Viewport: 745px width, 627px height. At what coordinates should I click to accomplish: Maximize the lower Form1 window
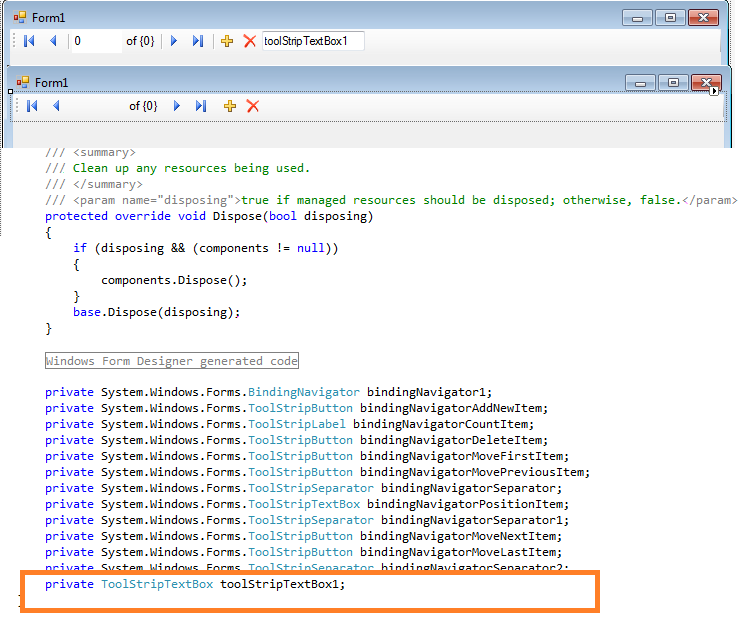pos(673,83)
